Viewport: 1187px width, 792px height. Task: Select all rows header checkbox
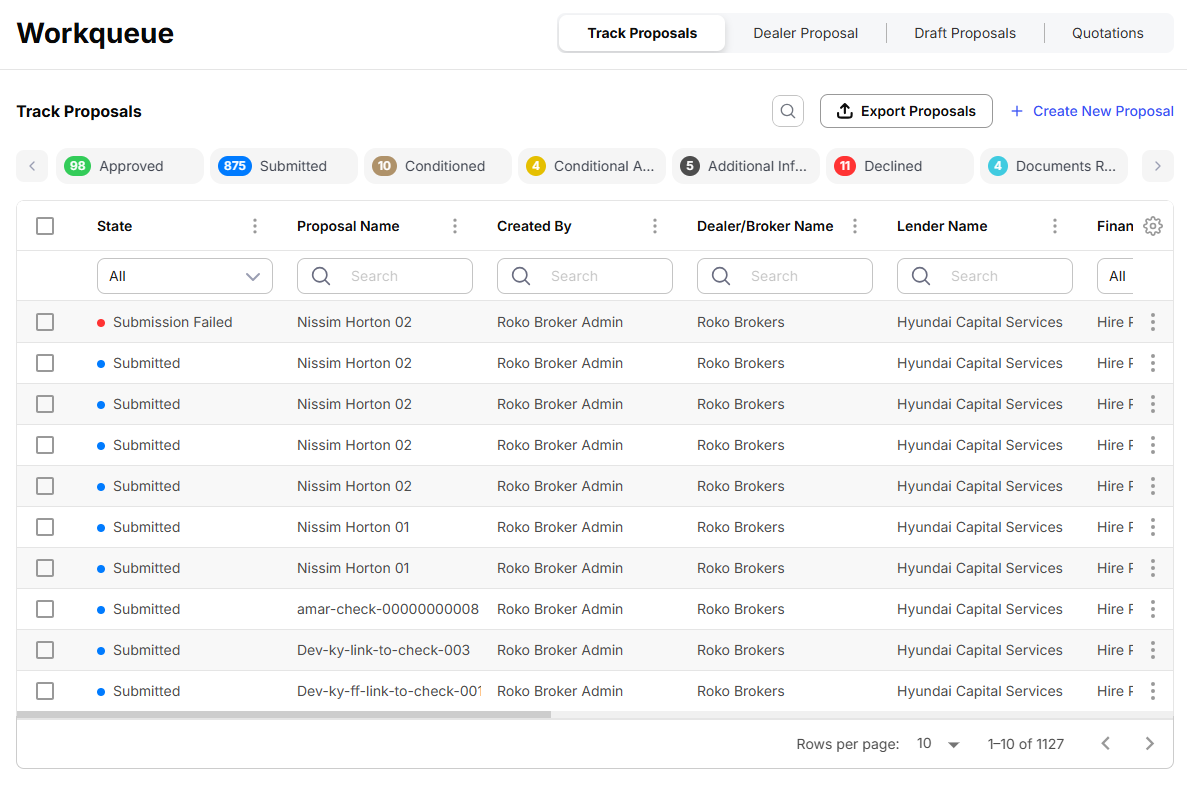(45, 226)
